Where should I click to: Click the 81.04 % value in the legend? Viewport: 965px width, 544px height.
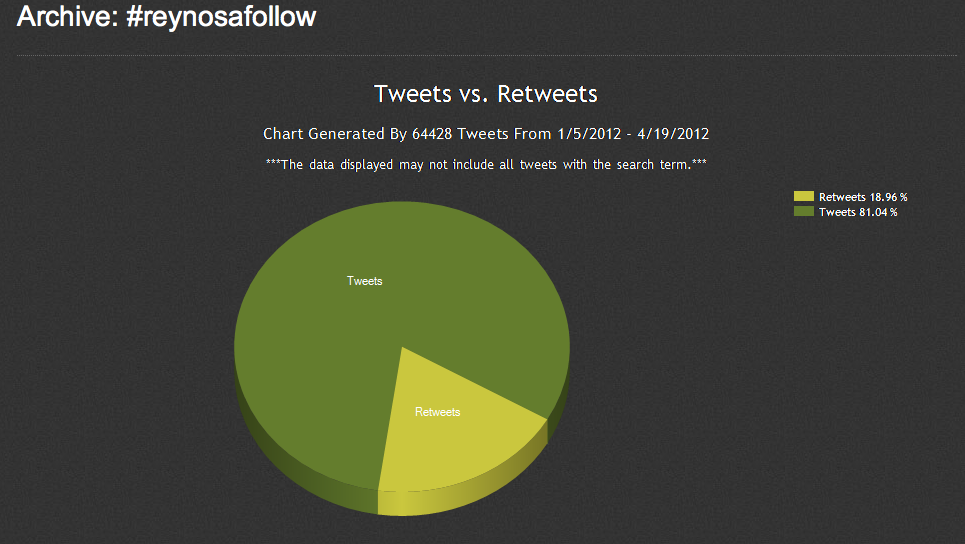(878, 212)
